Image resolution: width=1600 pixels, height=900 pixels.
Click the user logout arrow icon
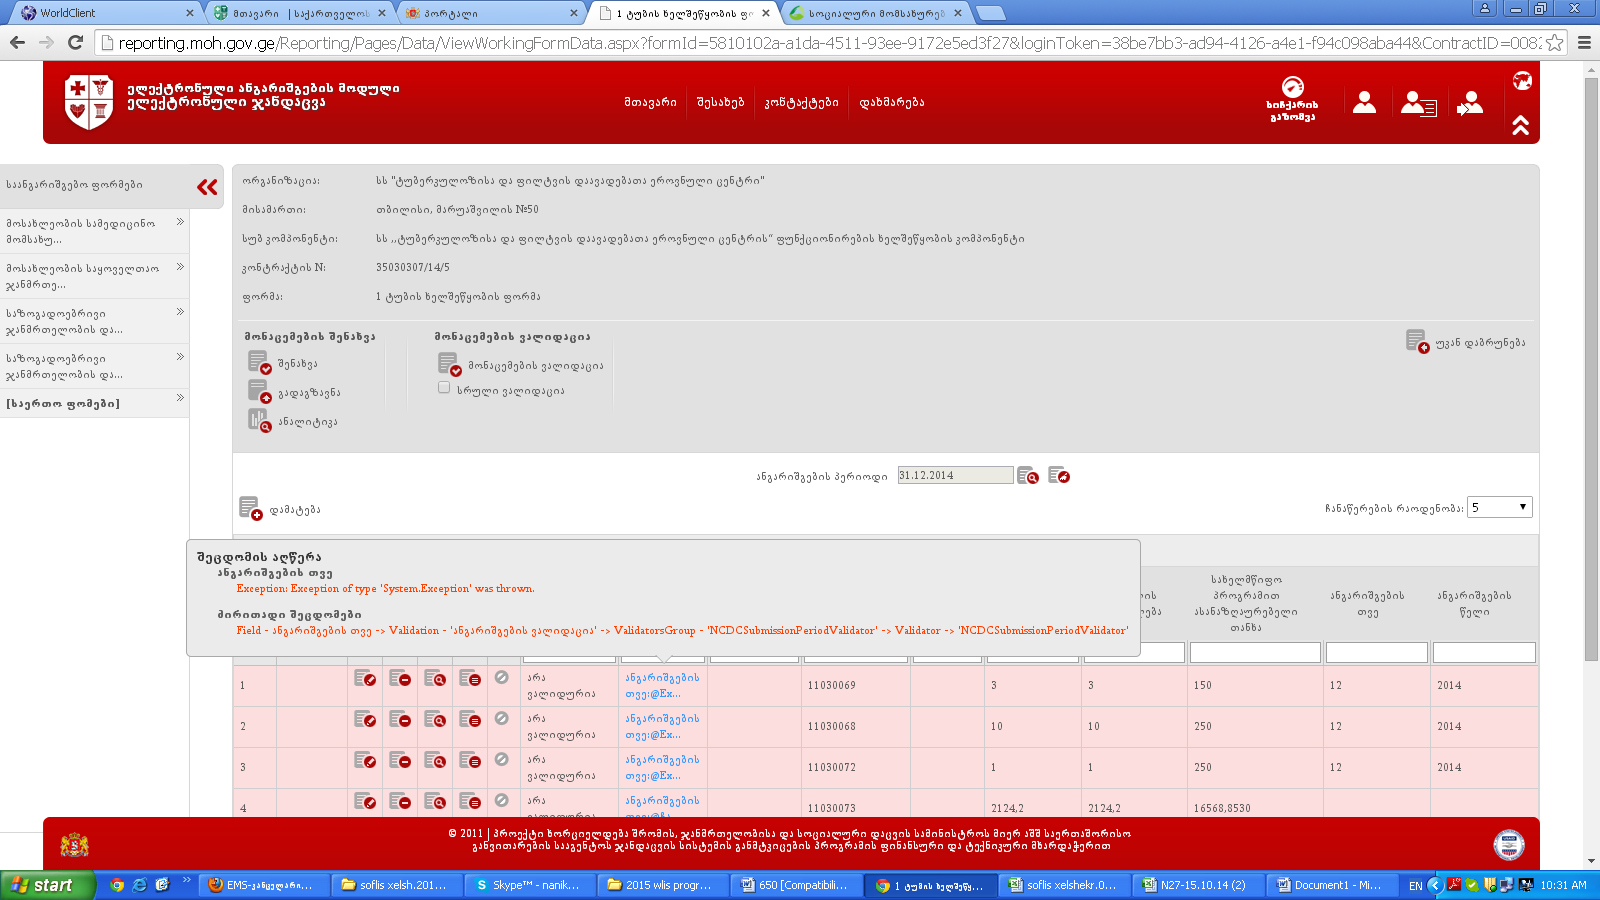click(x=1470, y=103)
